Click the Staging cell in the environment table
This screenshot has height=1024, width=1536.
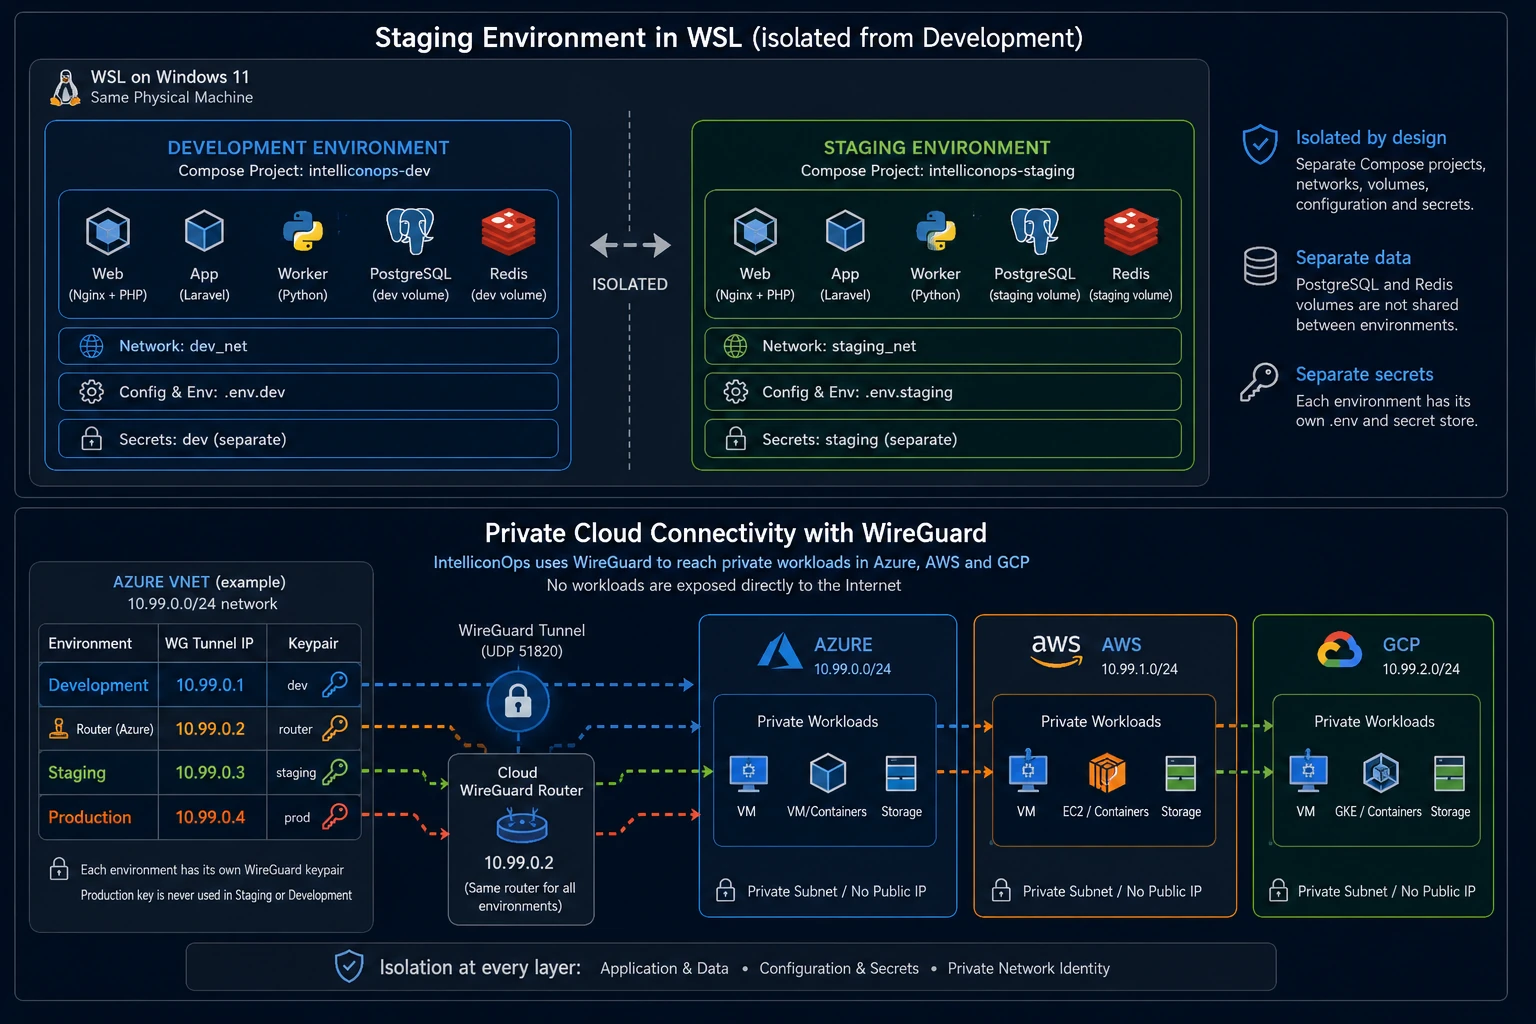(x=98, y=772)
